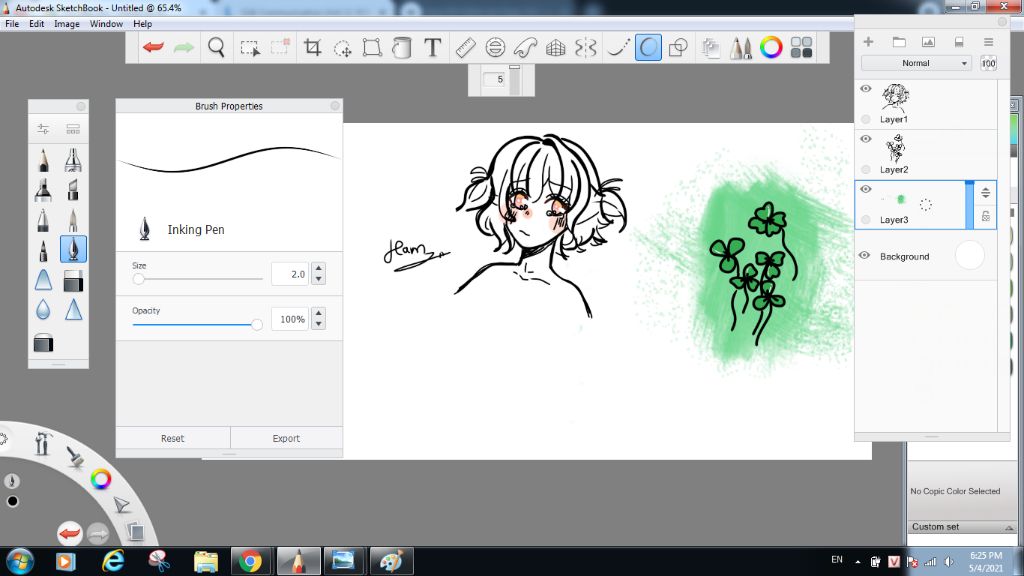The height and width of the screenshot is (576, 1024).
Task: Select the Crop tool
Action: (312, 47)
